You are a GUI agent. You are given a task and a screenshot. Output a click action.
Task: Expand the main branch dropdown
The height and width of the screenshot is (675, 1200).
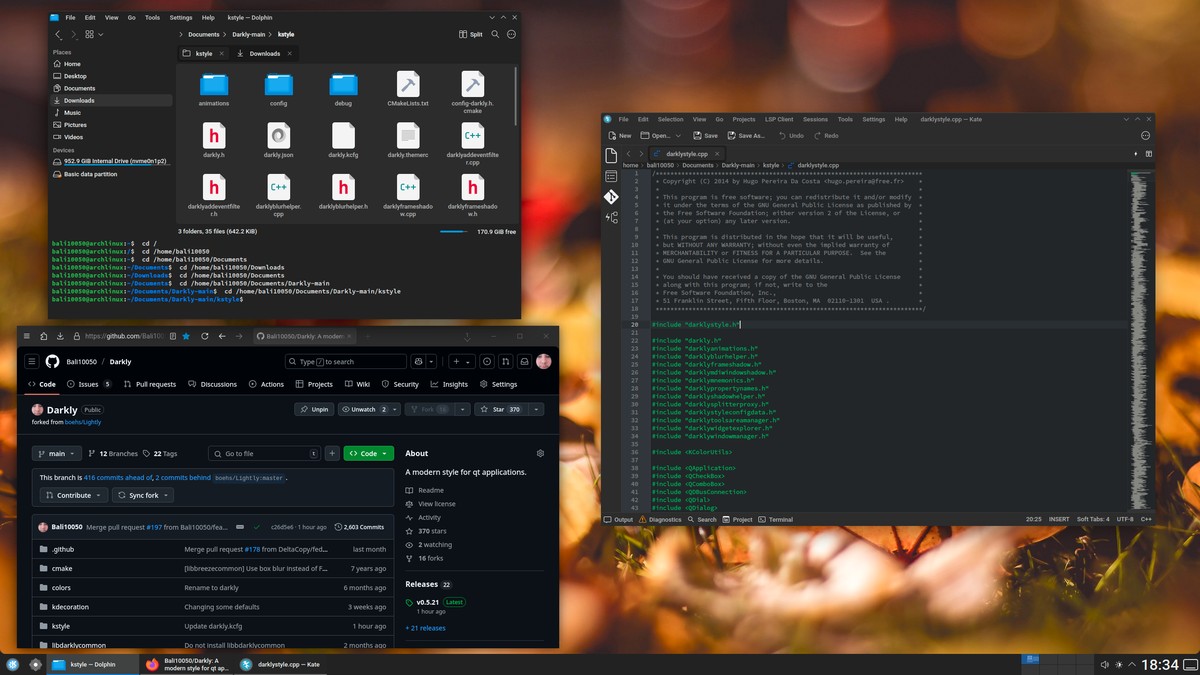click(x=56, y=453)
